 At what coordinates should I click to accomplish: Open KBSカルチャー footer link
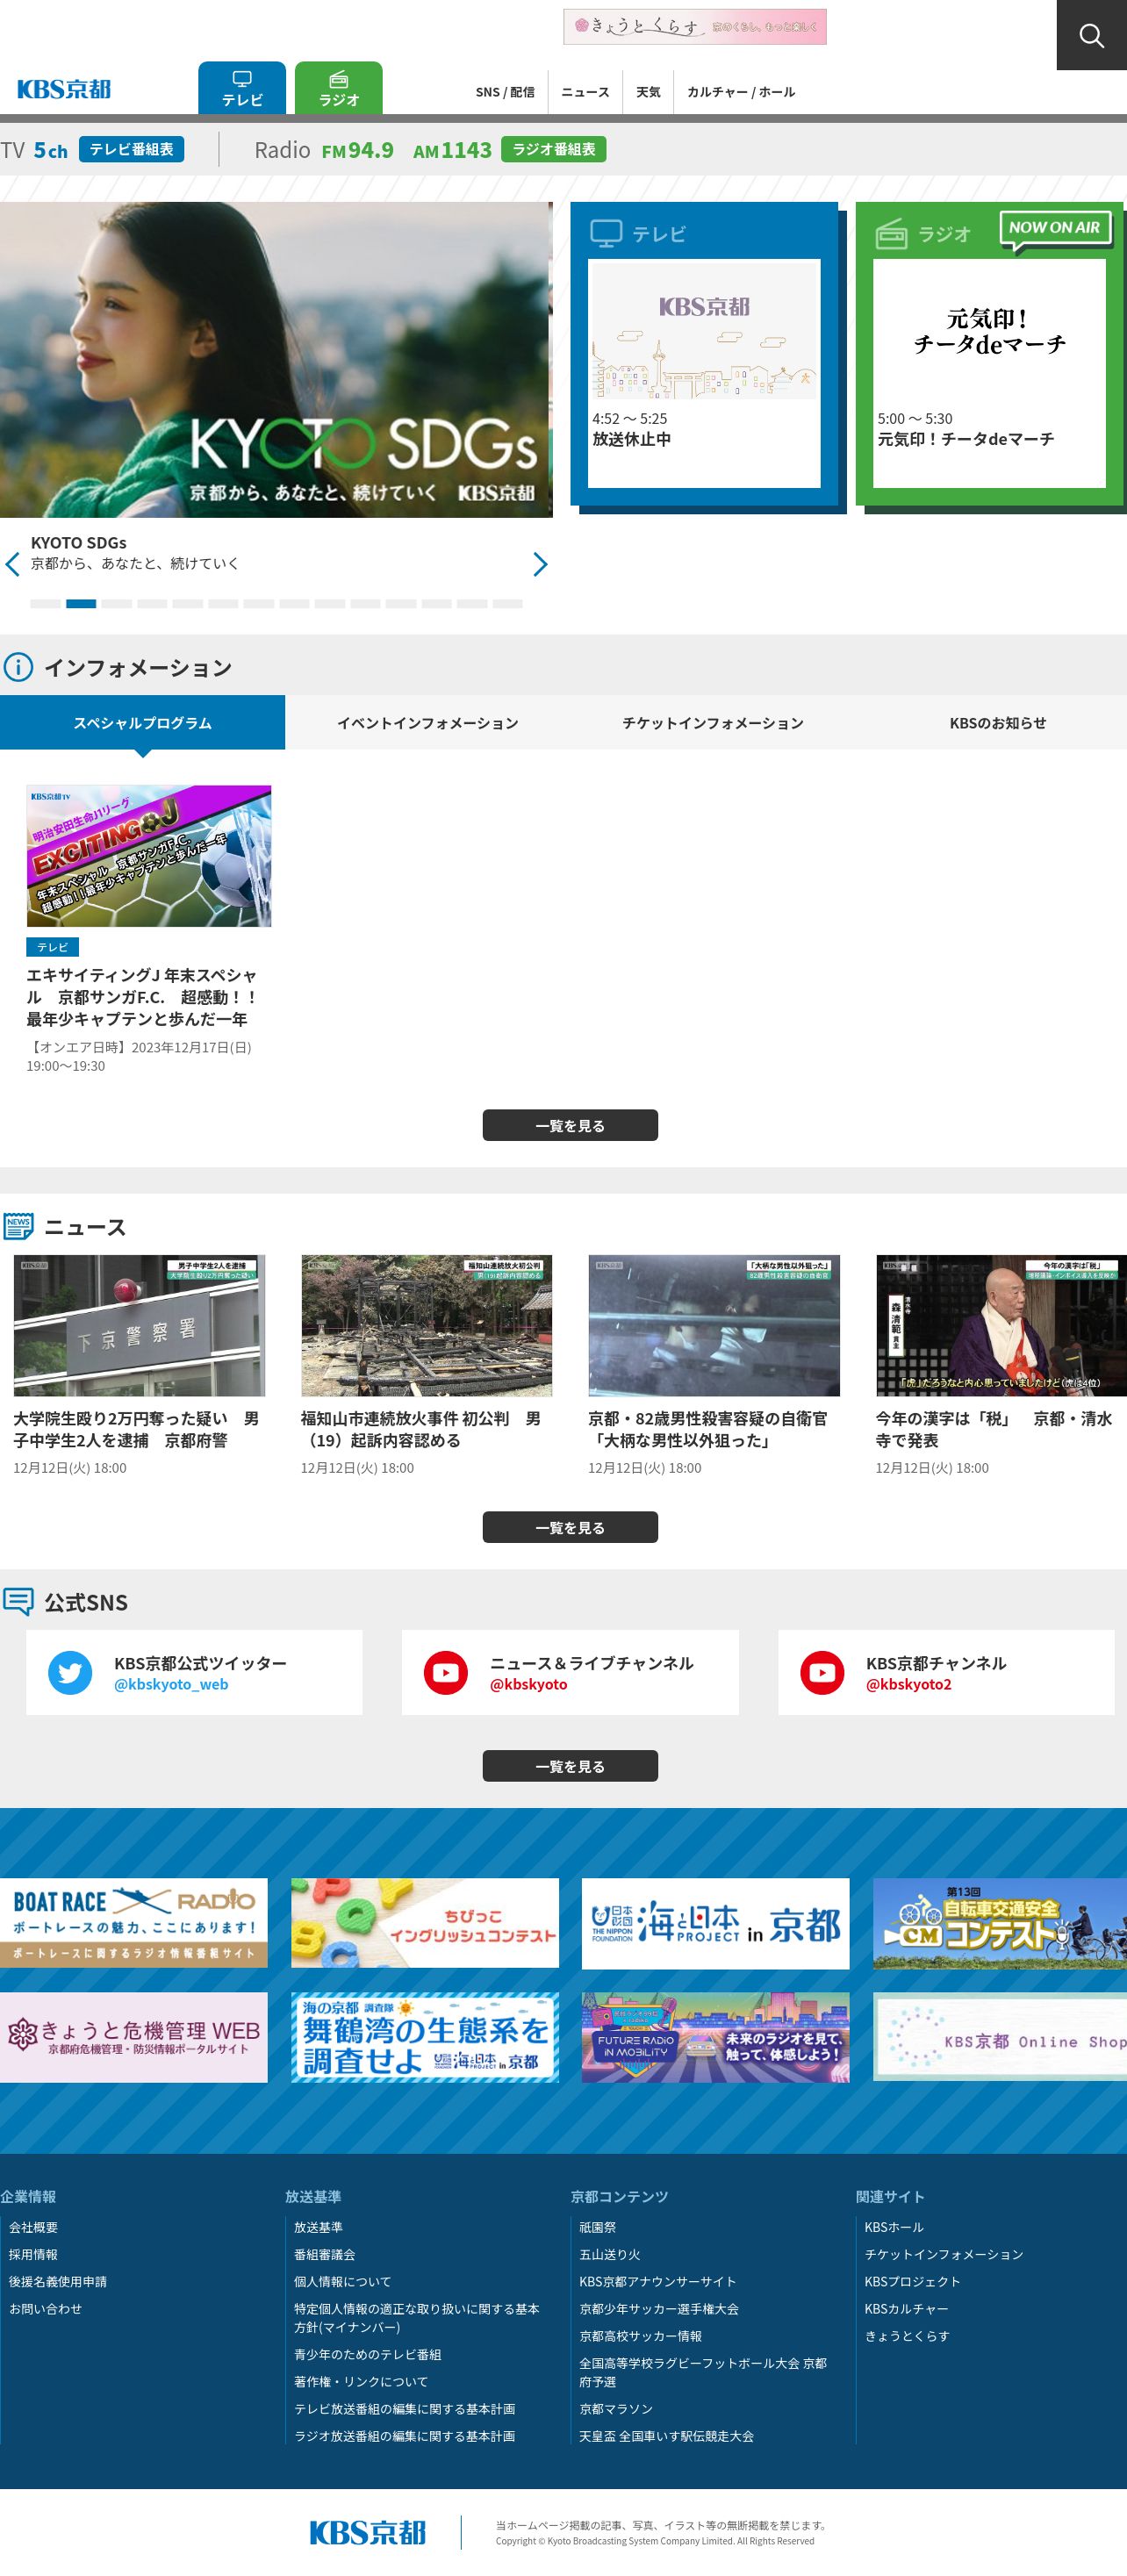pyautogui.click(x=906, y=2308)
